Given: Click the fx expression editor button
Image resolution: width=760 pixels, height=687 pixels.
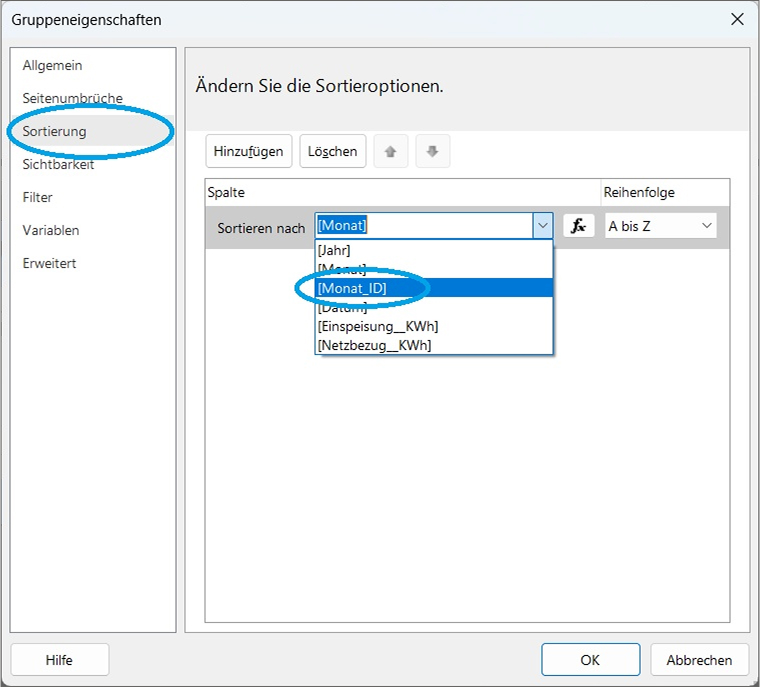Looking at the screenshot, I should click(578, 226).
